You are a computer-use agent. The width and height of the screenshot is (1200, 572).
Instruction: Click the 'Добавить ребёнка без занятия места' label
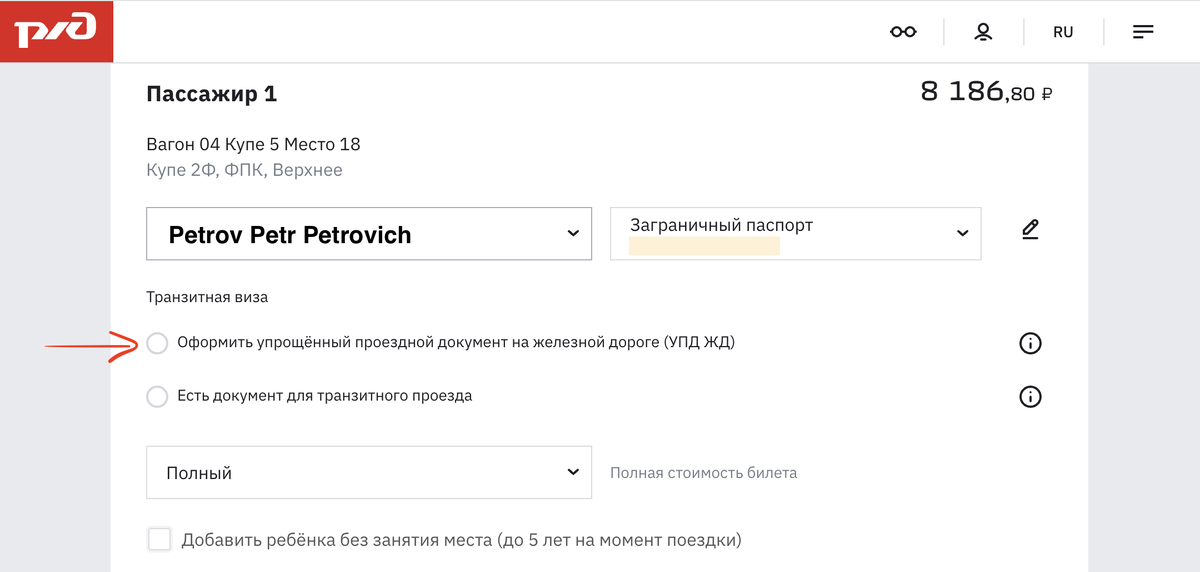[x=461, y=541]
